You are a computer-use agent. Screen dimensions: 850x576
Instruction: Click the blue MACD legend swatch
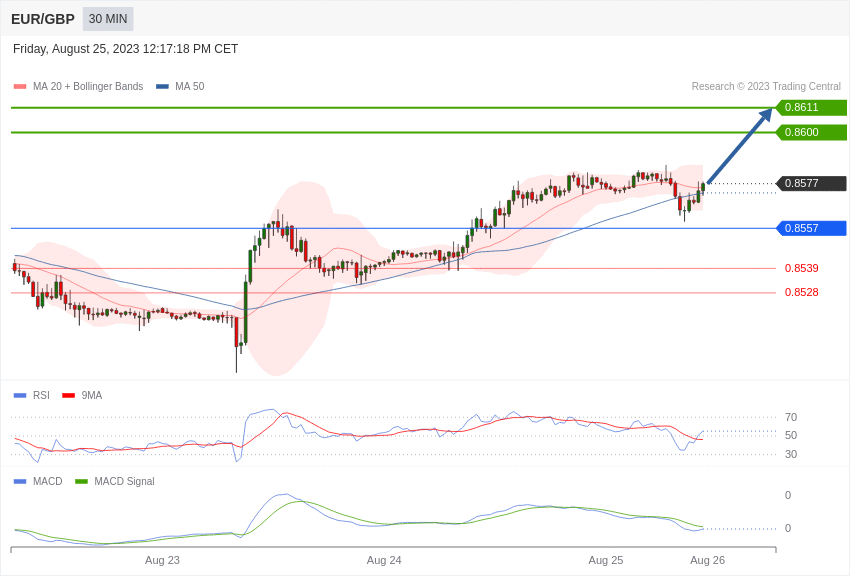pos(20,481)
